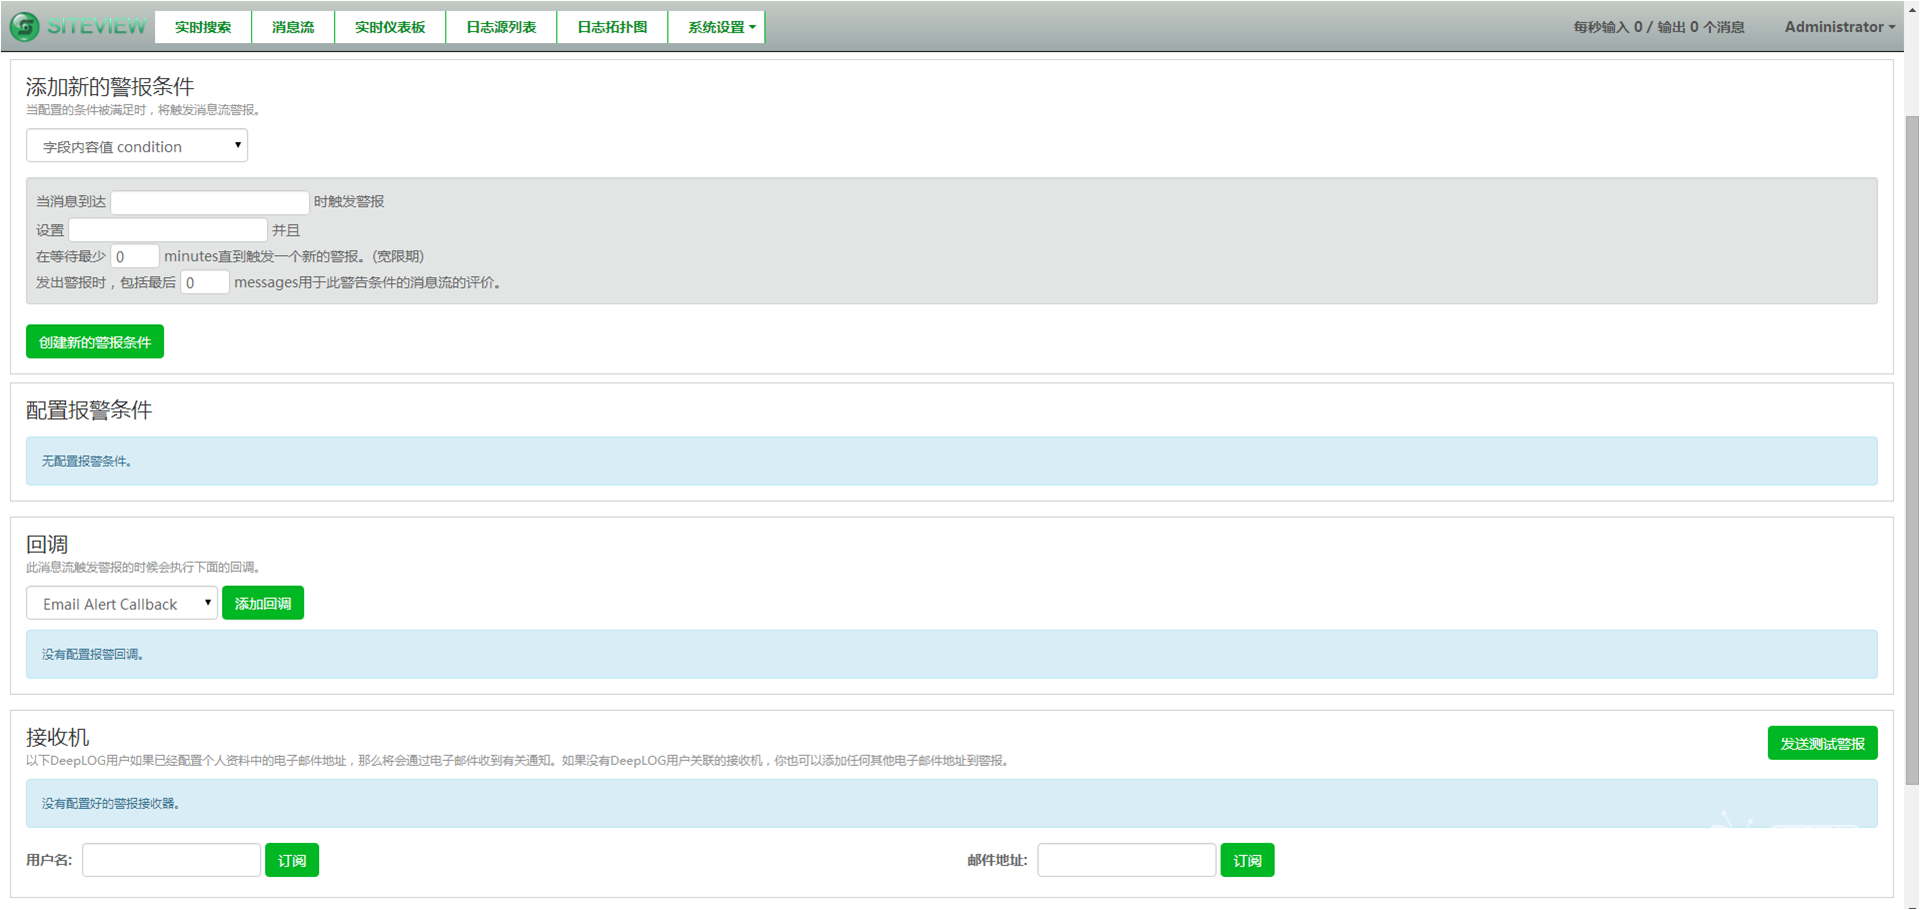Open the Administrator user menu
Screen dimensions: 1920x910
click(1839, 27)
